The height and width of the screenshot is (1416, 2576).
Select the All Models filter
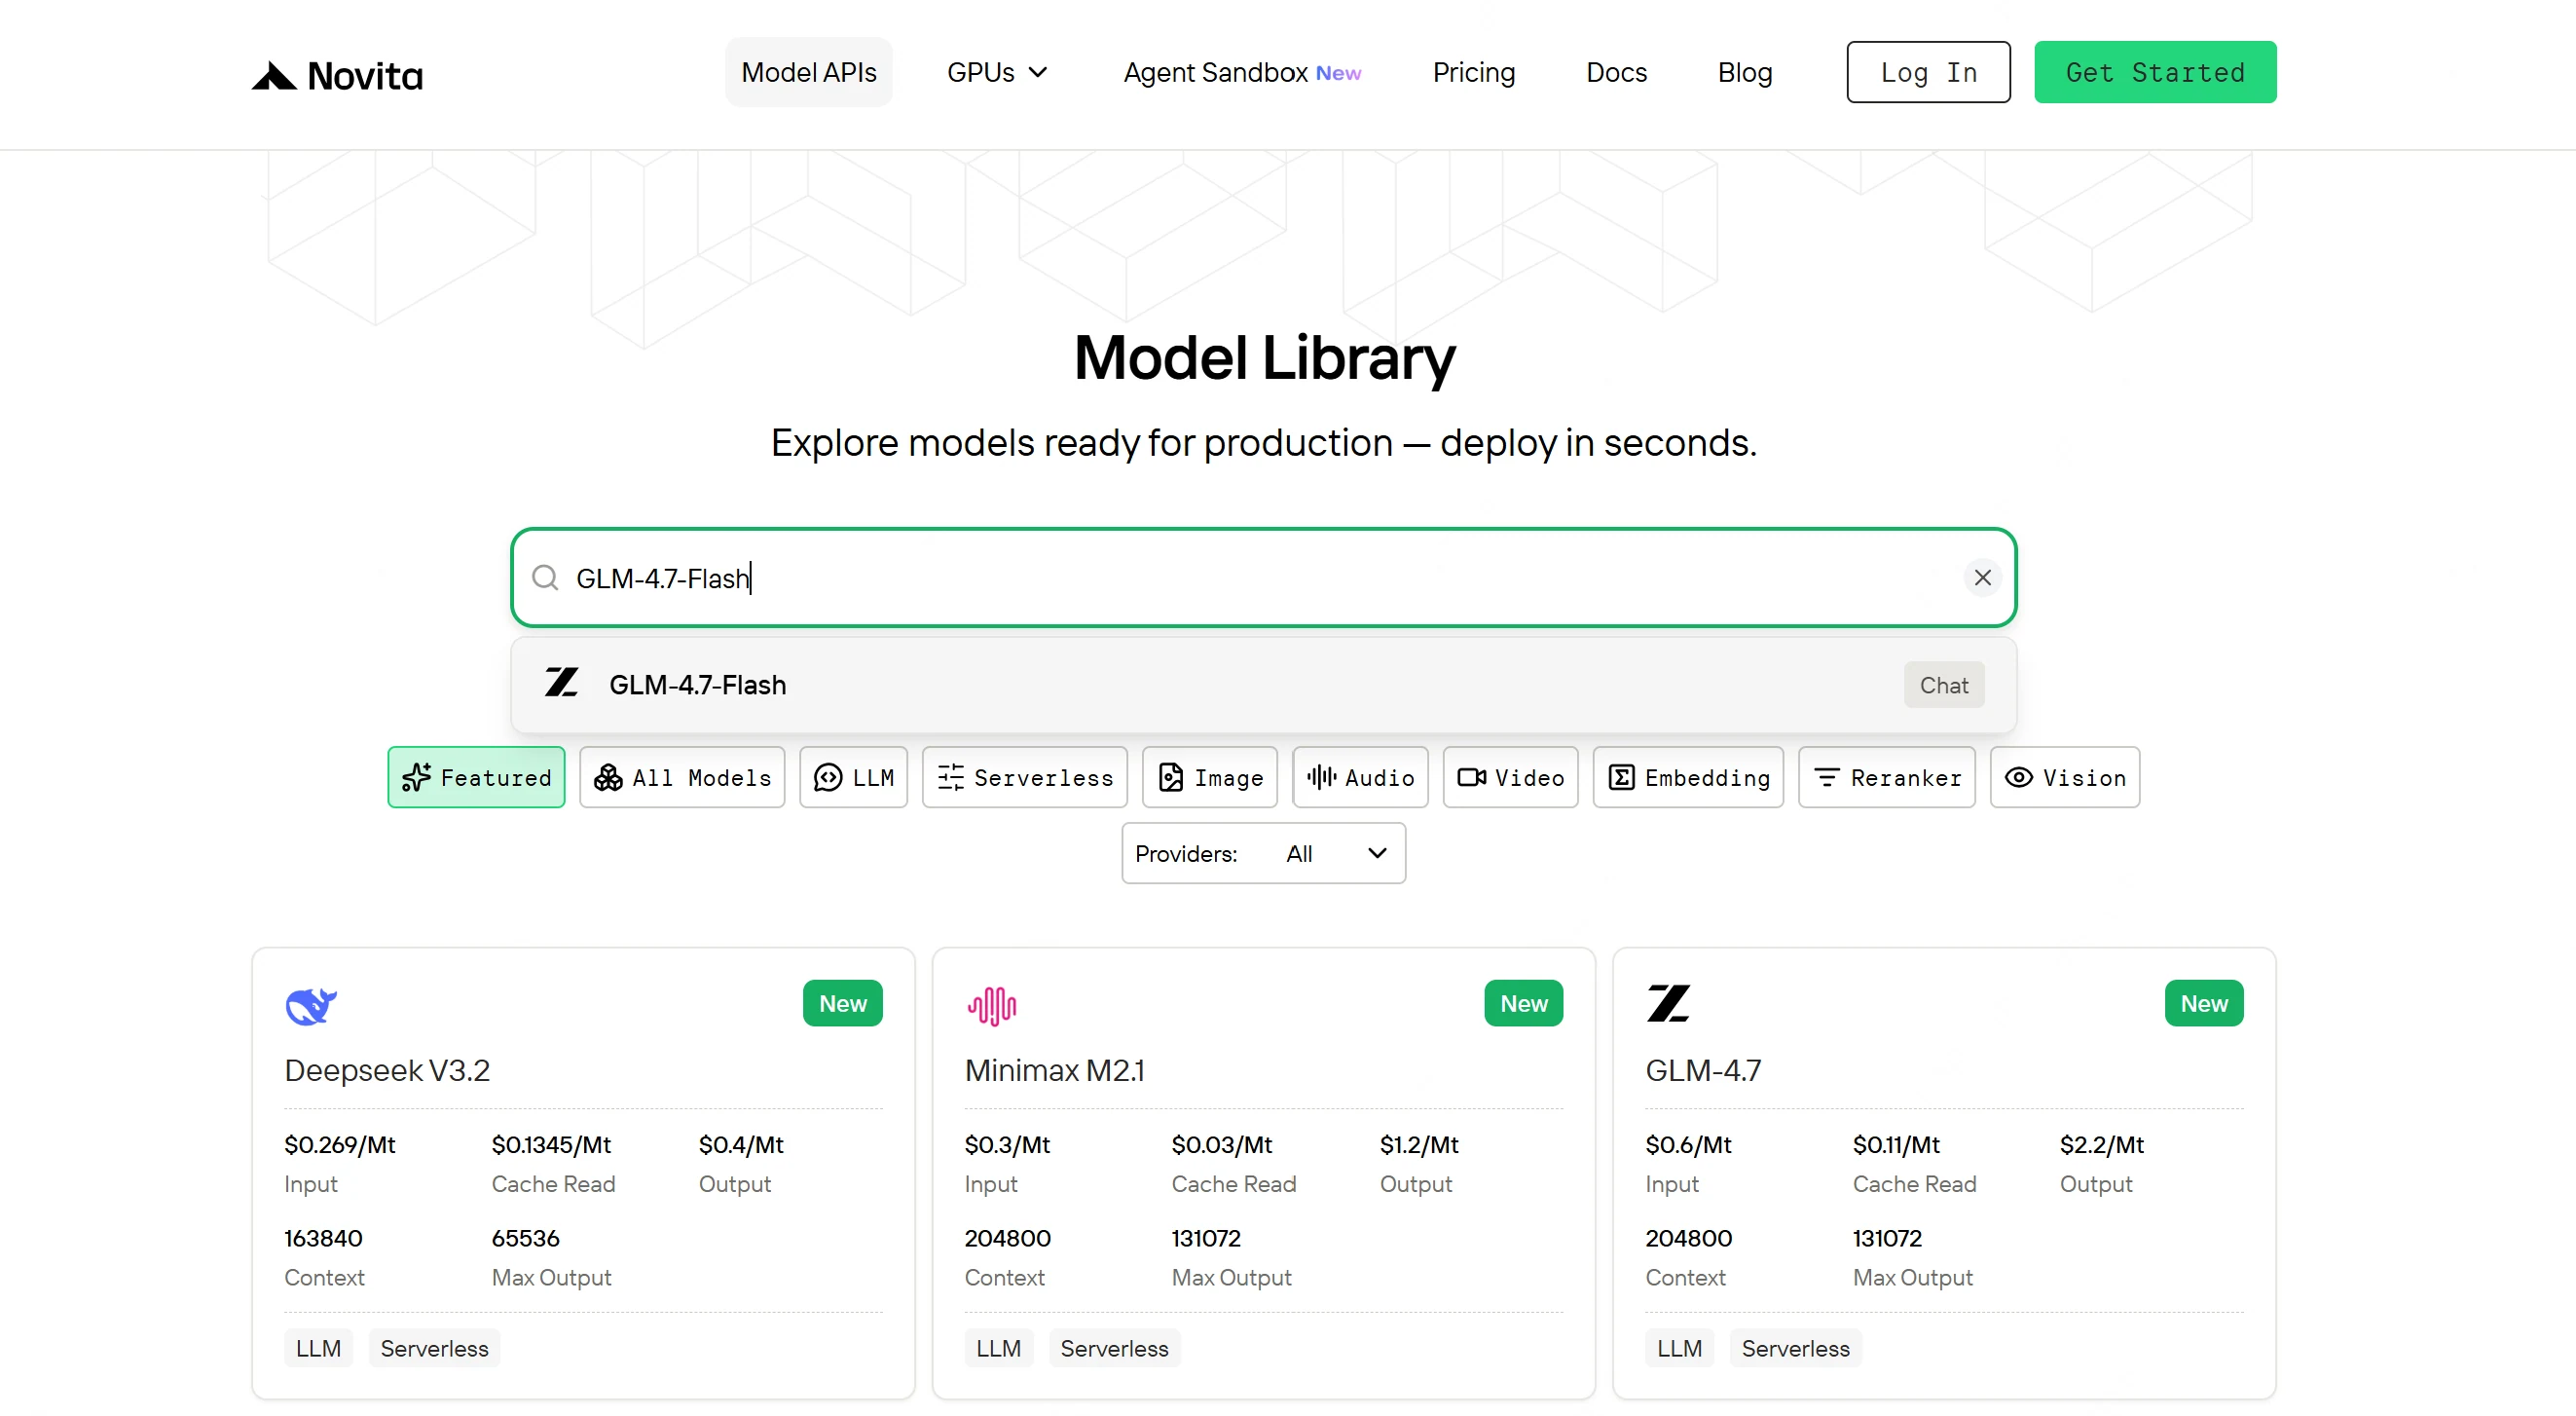[682, 777]
